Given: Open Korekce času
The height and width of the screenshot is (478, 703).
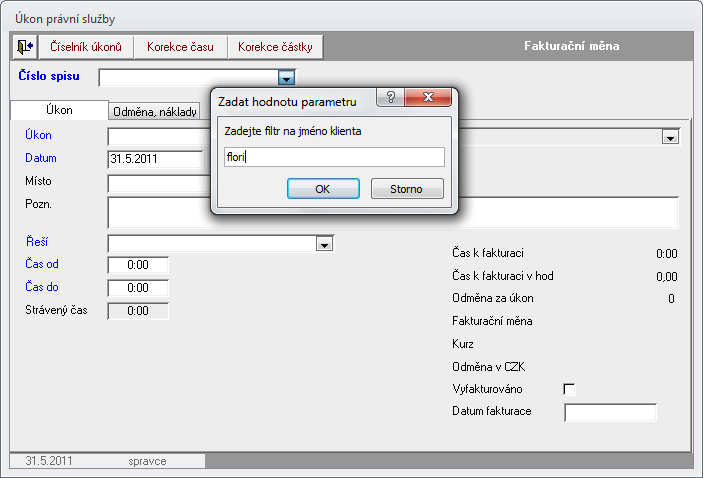Looking at the screenshot, I should click(180, 47).
